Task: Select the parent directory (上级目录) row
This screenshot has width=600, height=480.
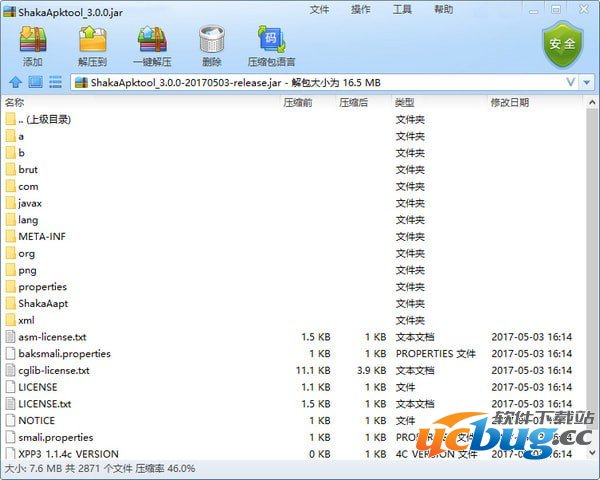Action: pos(295,119)
